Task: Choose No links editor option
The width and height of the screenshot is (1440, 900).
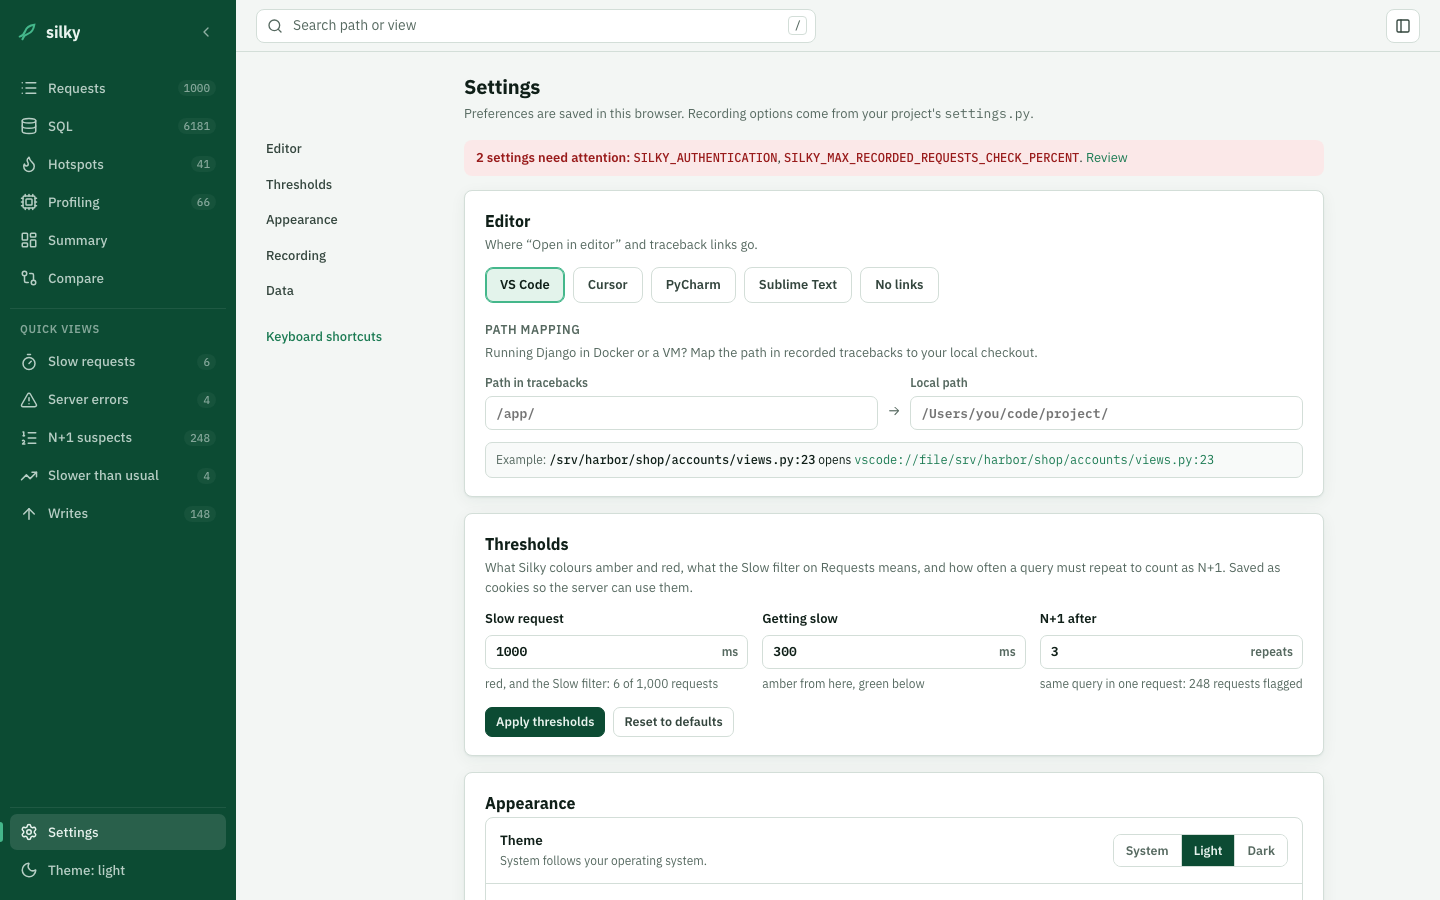Action: click(899, 285)
